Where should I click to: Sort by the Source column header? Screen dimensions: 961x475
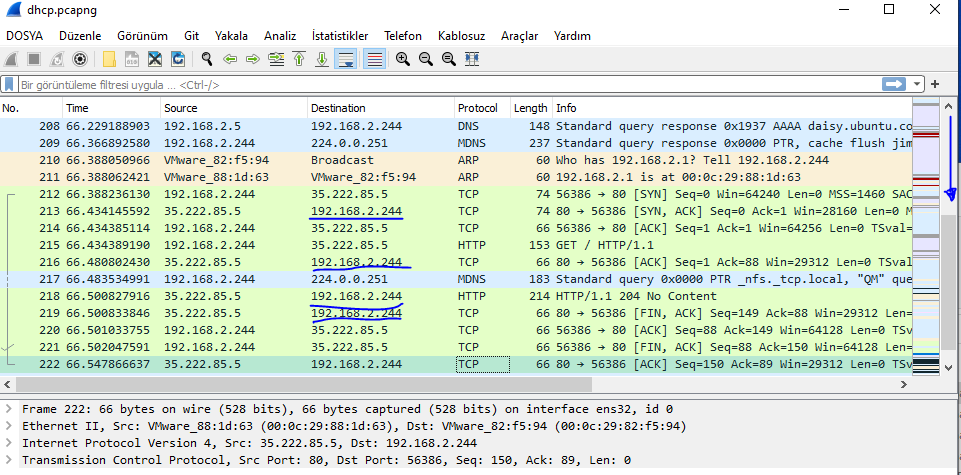(x=234, y=108)
